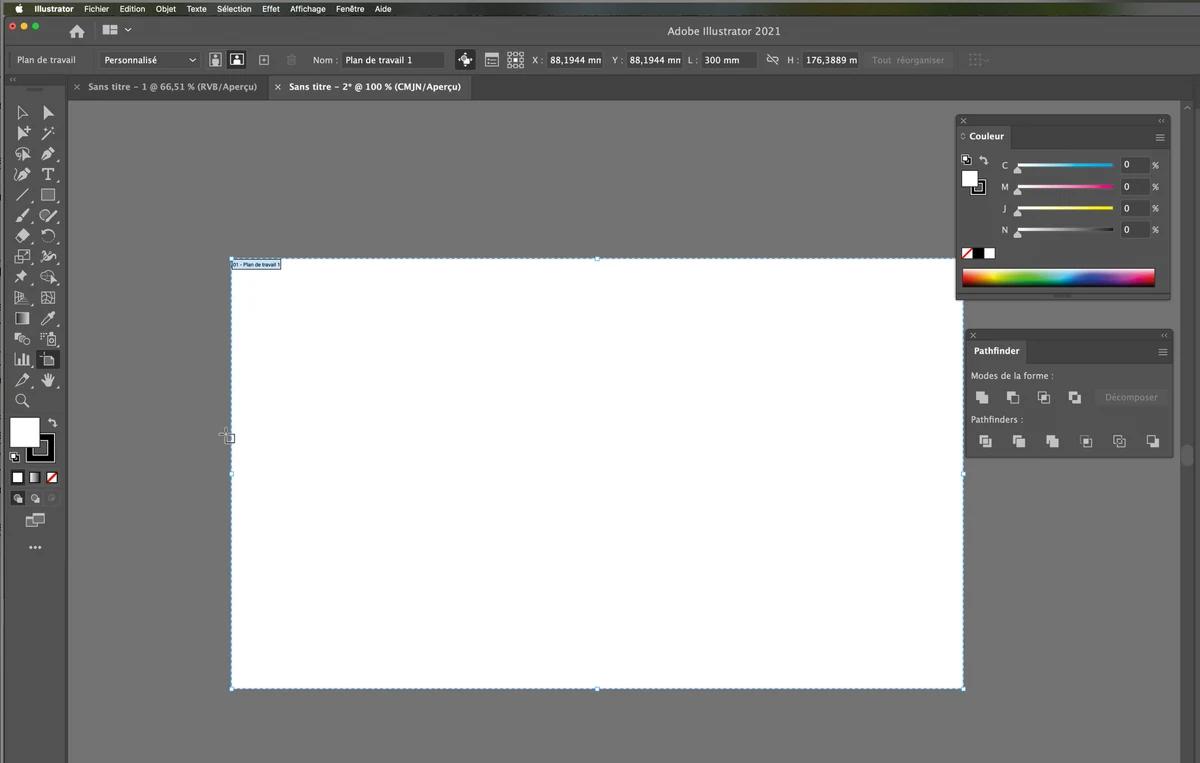This screenshot has width=1200, height=763.
Task: Open the Affichage menu
Action: [308, 9]
